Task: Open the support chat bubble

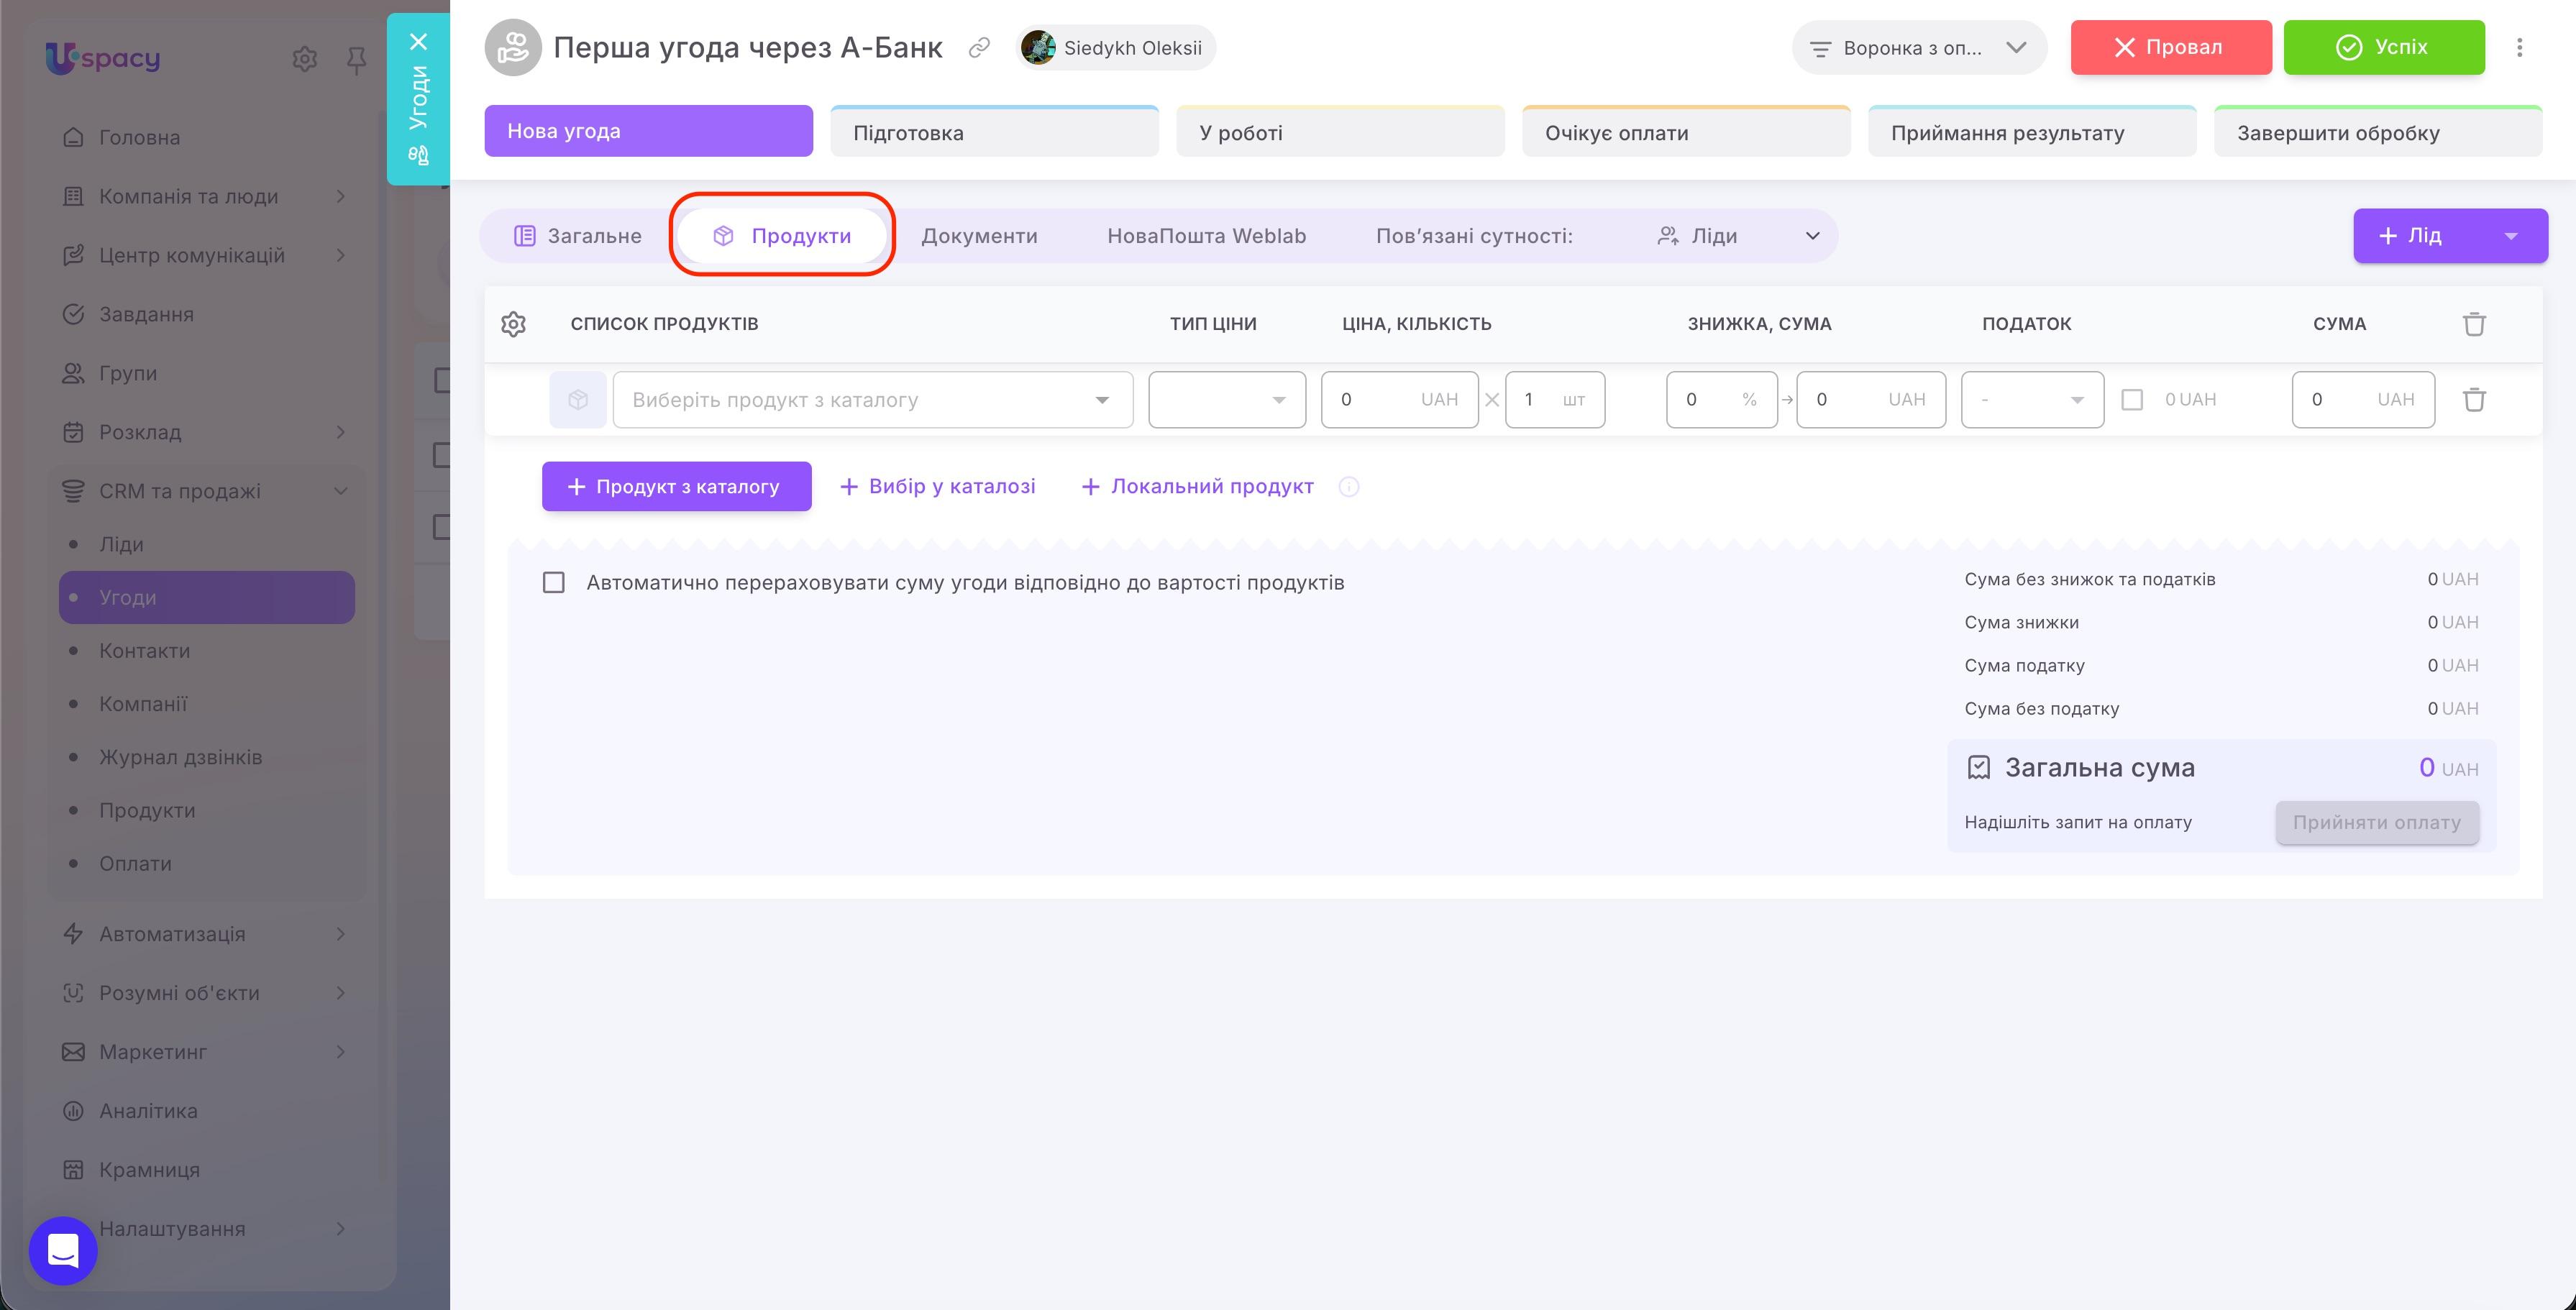Action: coord(63,1250)
